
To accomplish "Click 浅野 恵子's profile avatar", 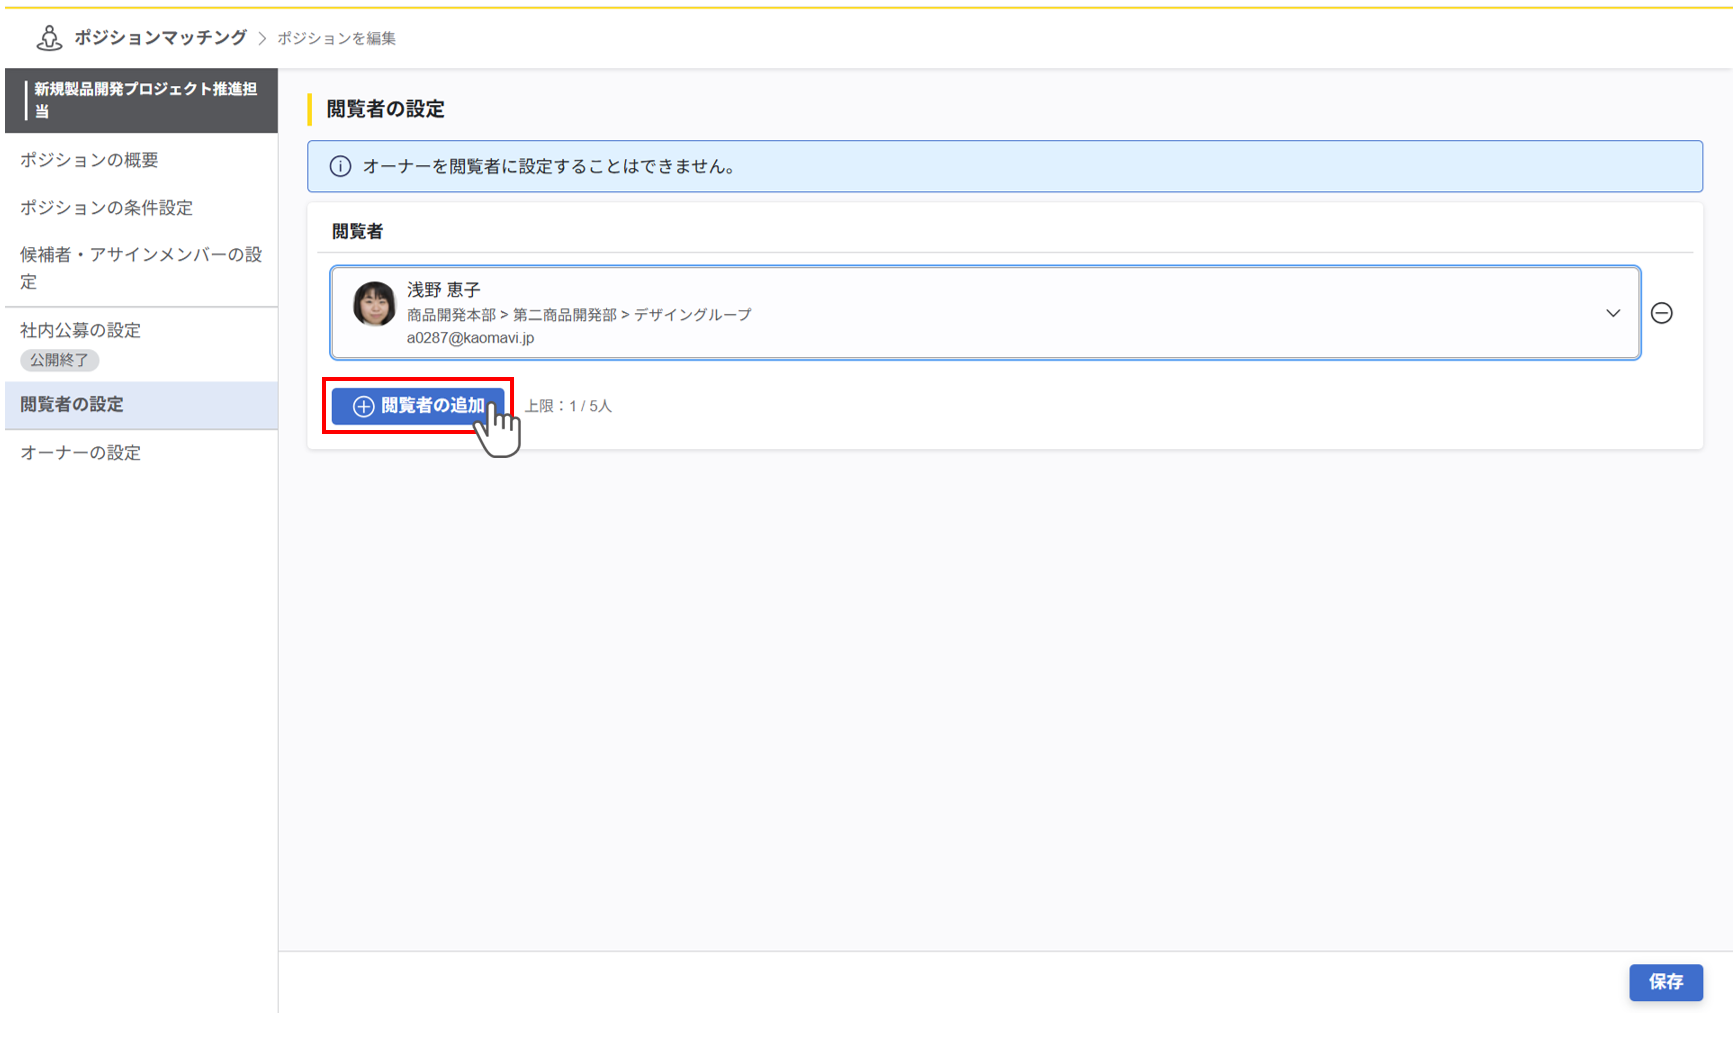I will (374, 304).
